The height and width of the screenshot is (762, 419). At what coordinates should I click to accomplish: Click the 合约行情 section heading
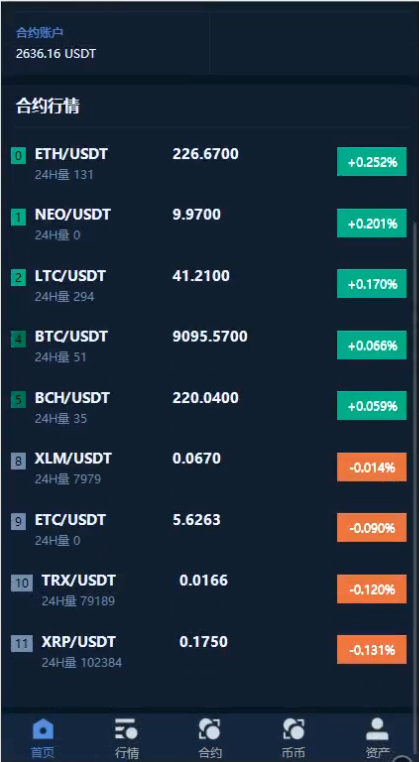coord(48,105)
